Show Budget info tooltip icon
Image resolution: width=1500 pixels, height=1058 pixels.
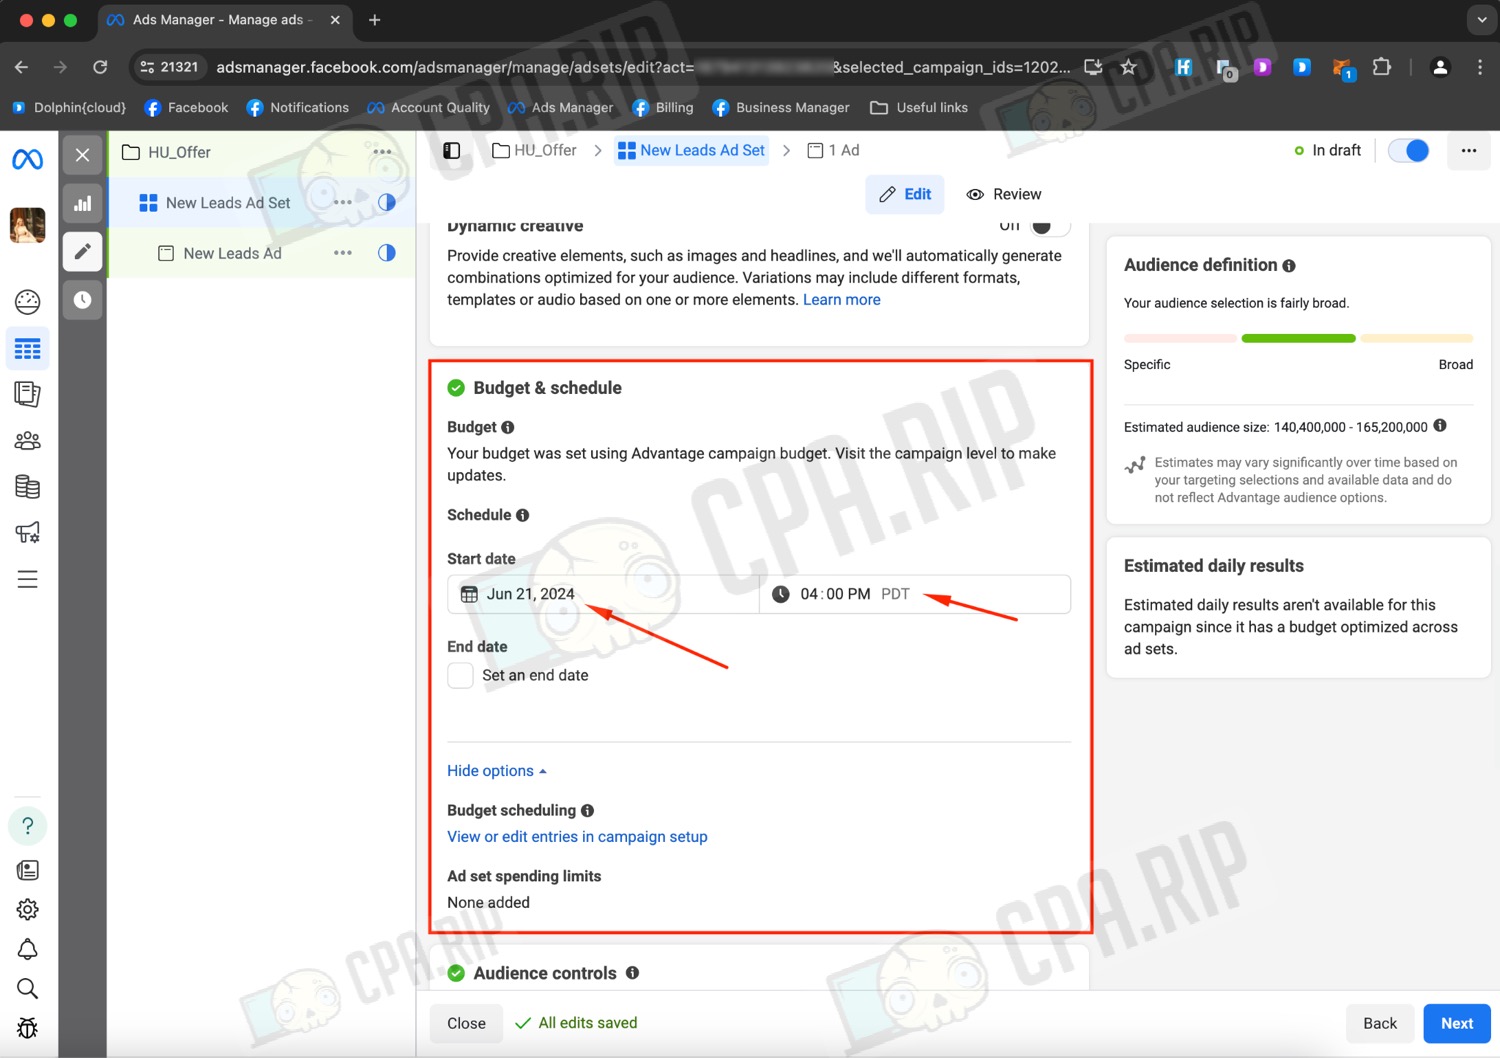(x=508, y=428)
